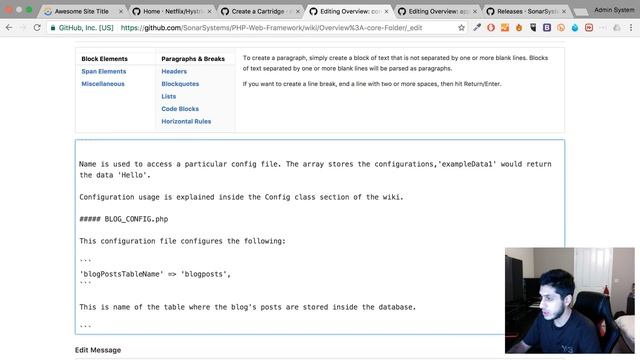
Task: Click the '##### BLOG_CONFIG.php' heading line
Action: pos(124,219)
